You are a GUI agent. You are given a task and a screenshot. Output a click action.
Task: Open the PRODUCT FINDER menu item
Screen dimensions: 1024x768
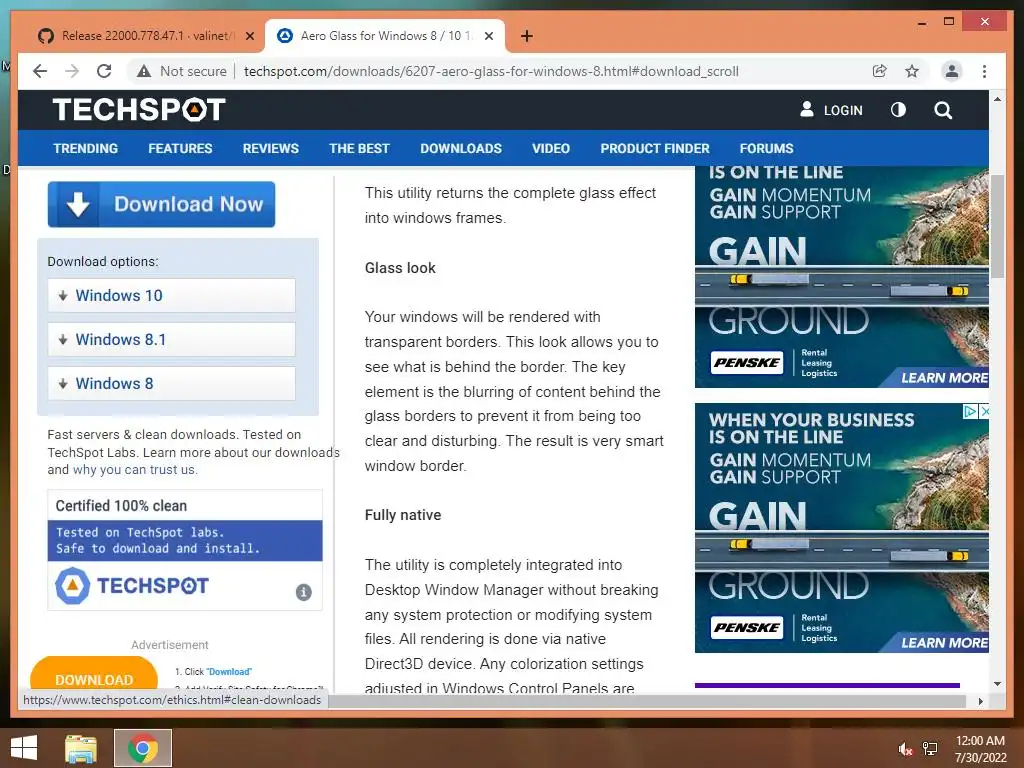655,148
